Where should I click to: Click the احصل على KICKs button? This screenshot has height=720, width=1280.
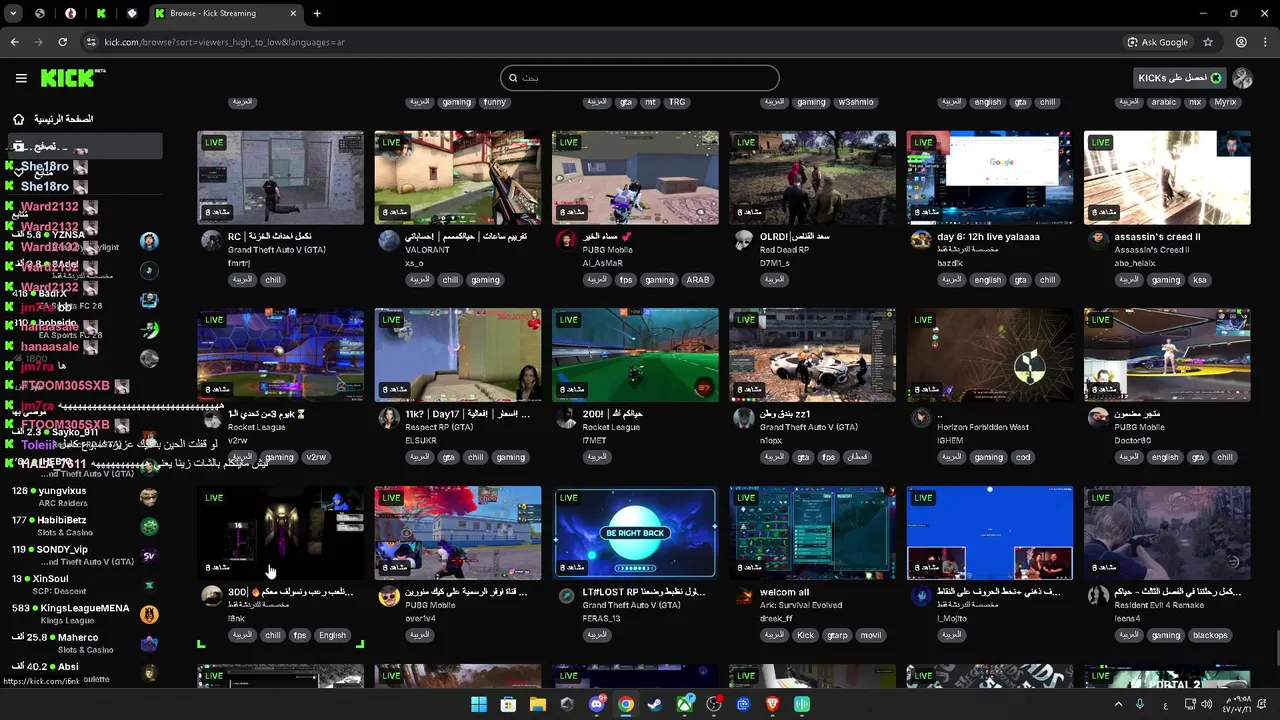click(1179, 78)
